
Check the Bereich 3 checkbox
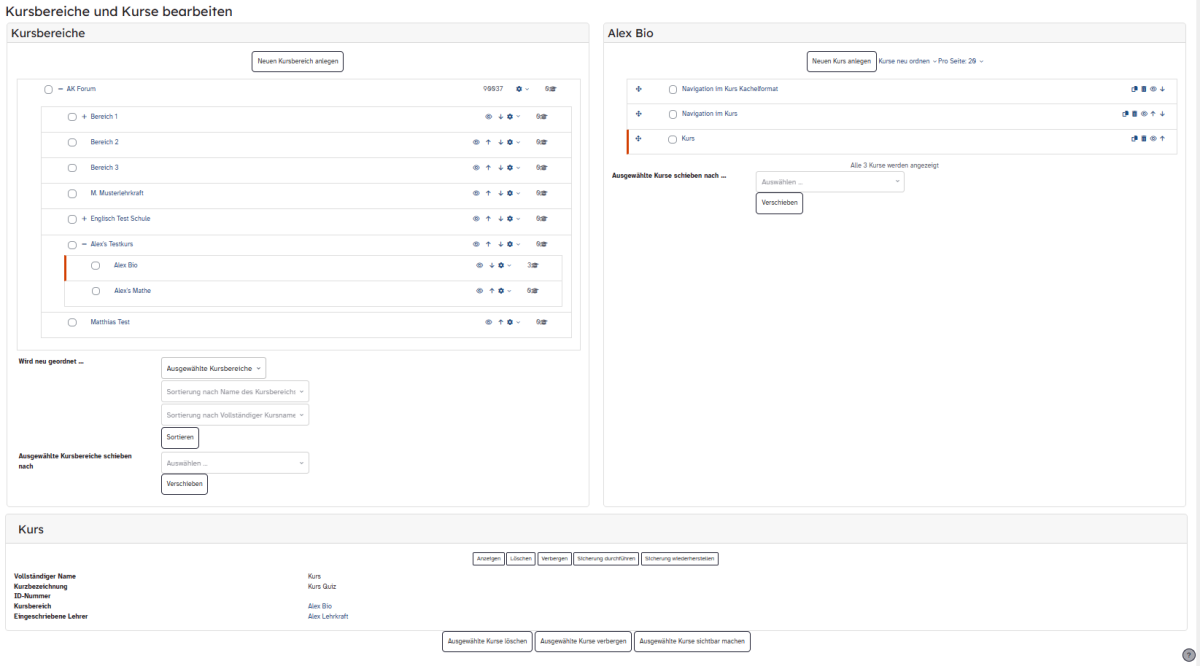tap(72, 168)
